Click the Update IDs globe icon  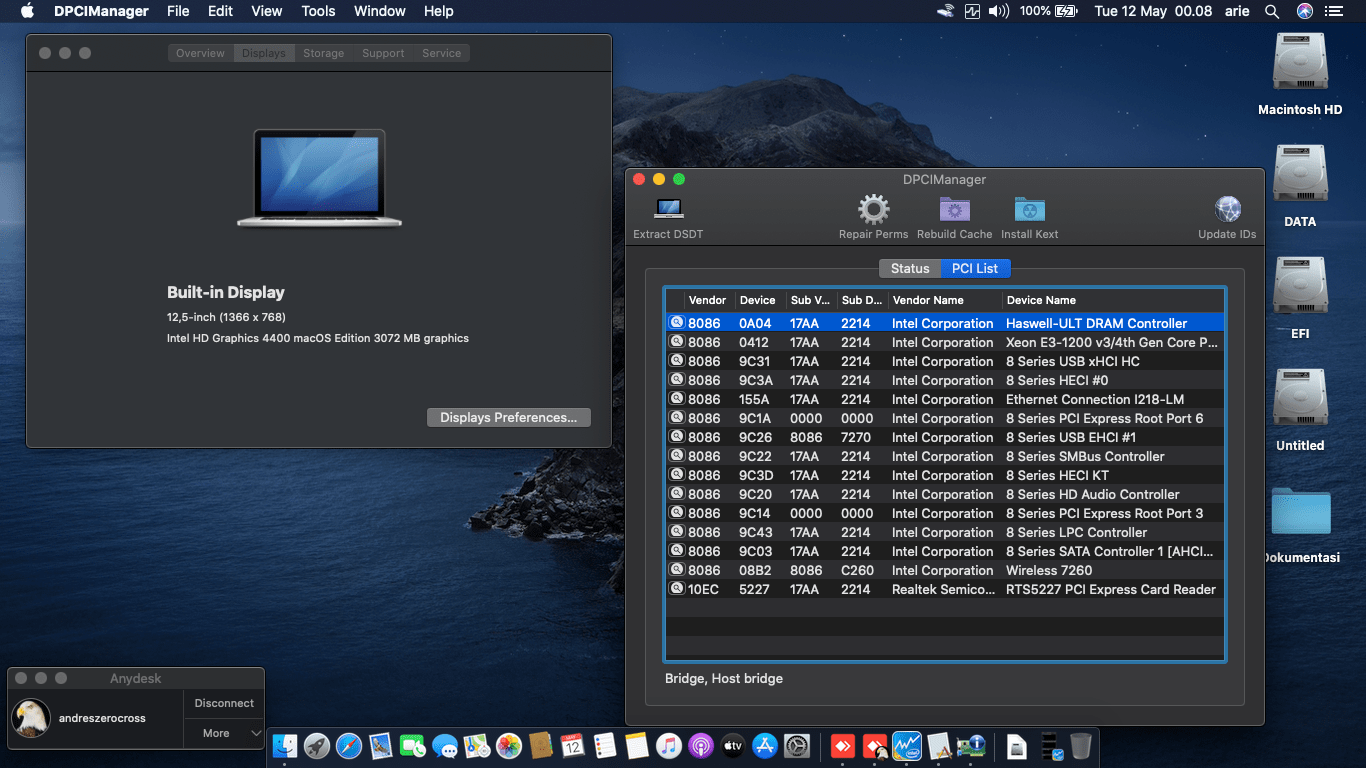(1228, 209)
